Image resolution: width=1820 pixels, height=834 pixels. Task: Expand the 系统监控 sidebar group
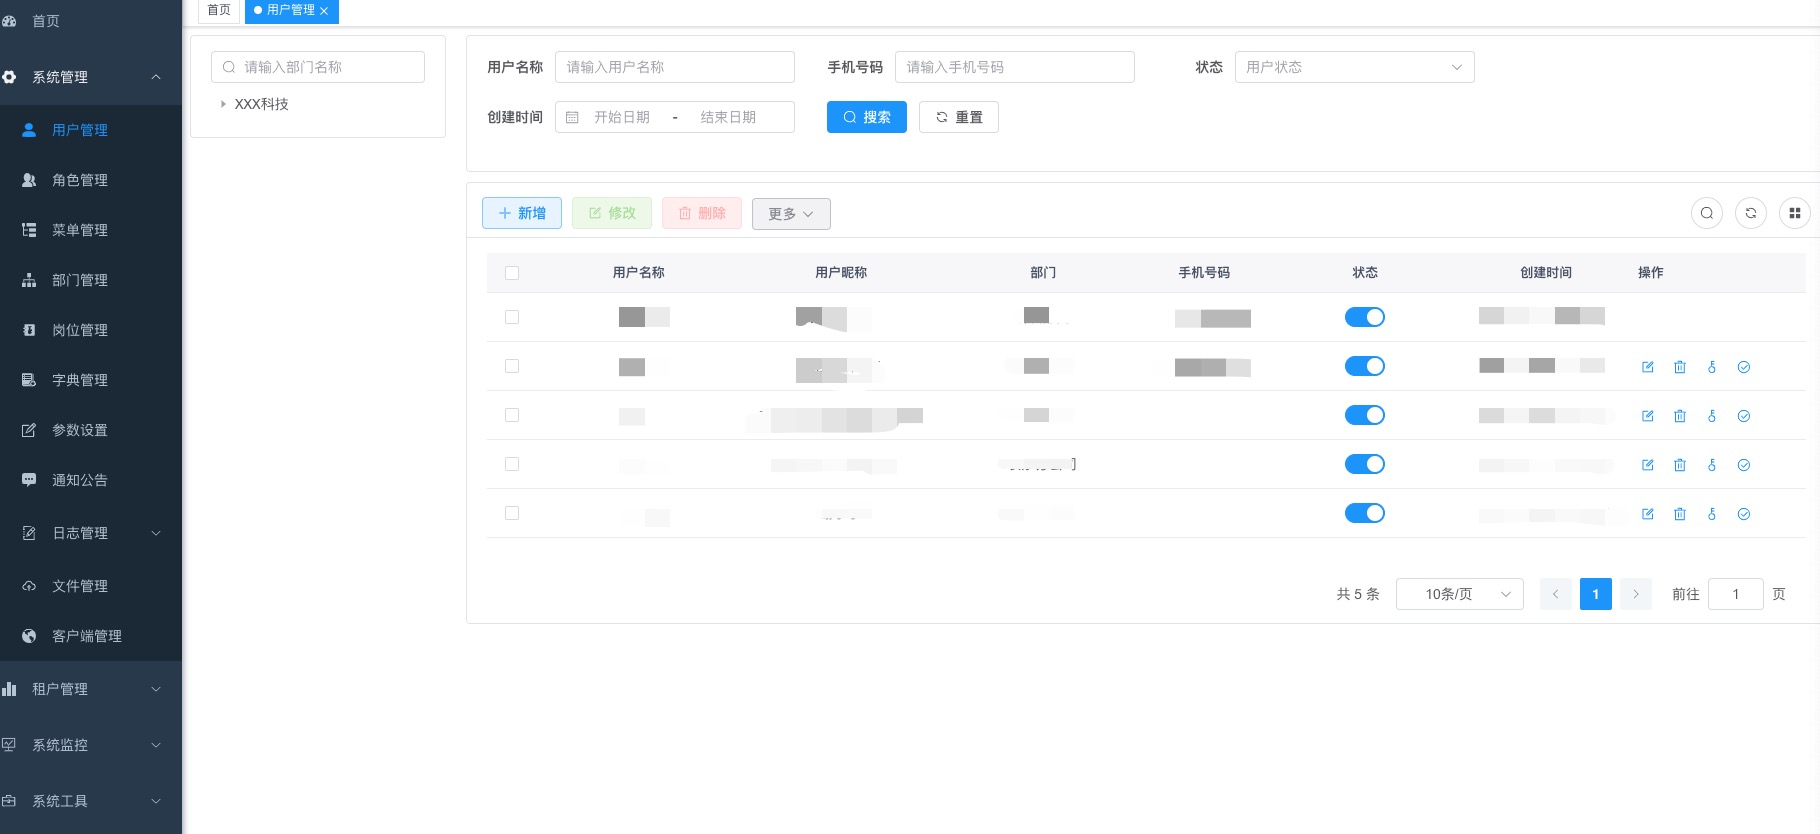(x=91, y=745)
